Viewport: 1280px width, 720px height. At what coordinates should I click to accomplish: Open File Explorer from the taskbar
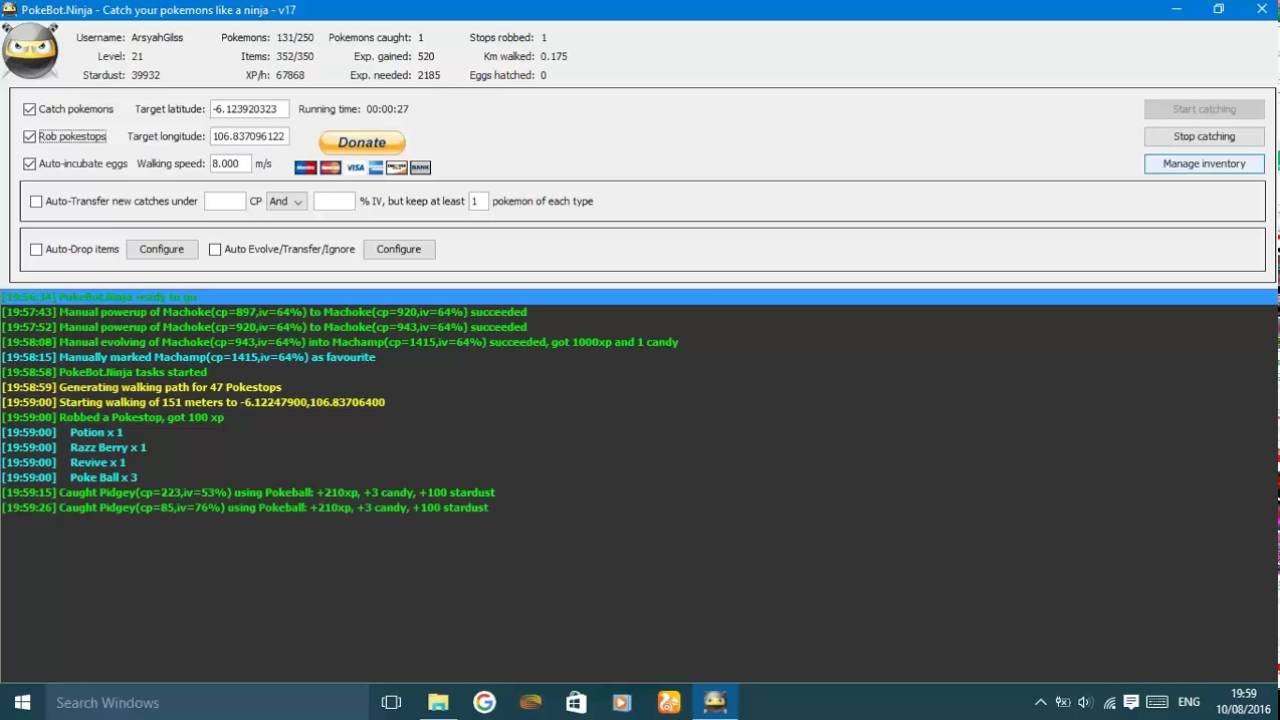tap(438, 702)
